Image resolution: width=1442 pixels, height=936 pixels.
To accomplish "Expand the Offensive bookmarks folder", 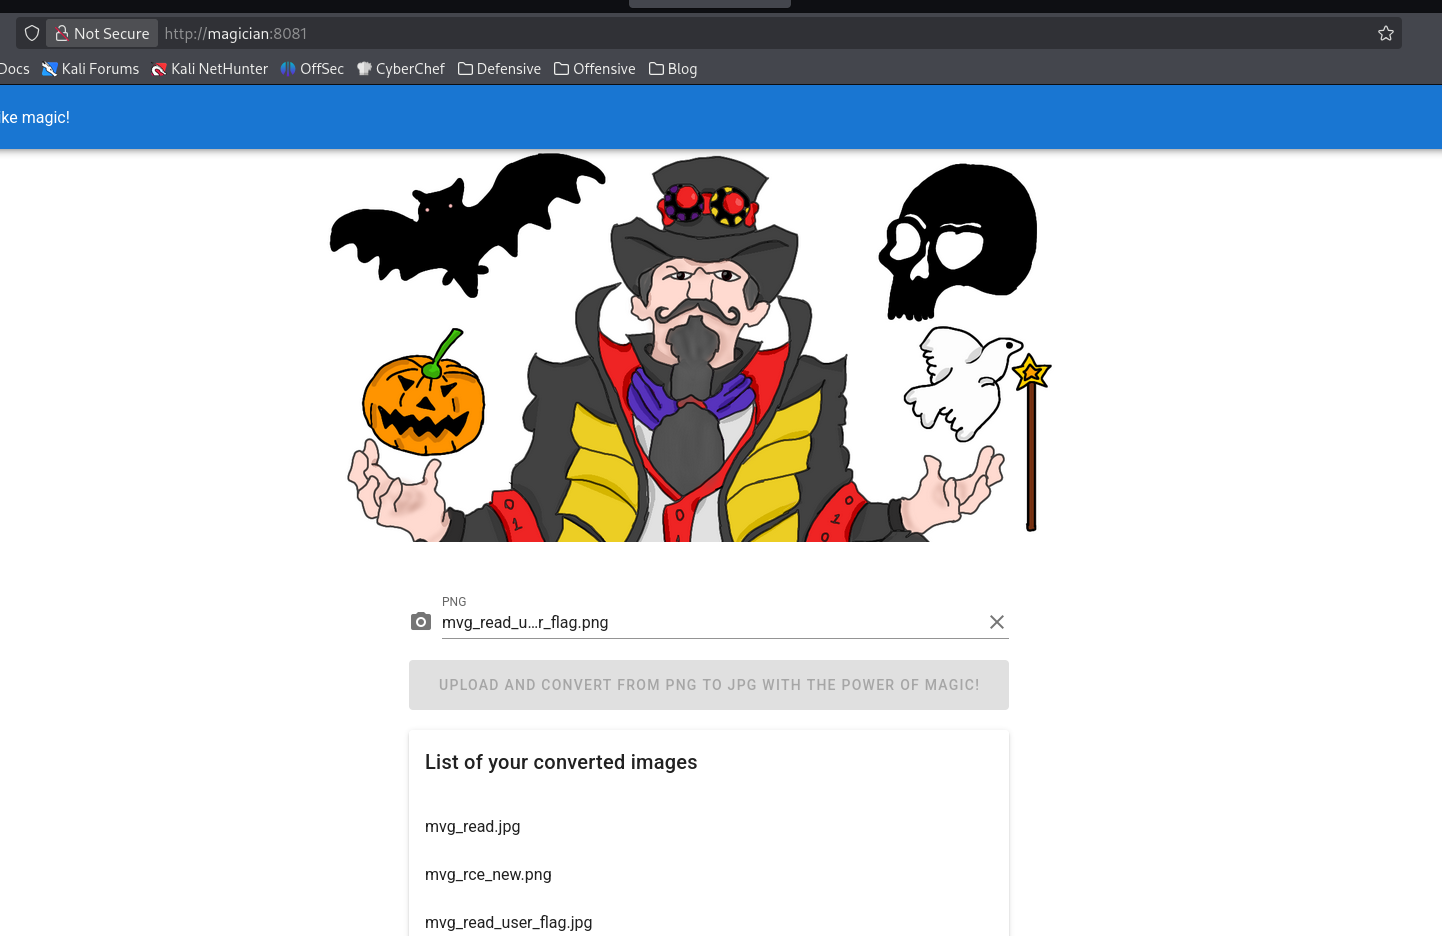I will click(595, 69).
